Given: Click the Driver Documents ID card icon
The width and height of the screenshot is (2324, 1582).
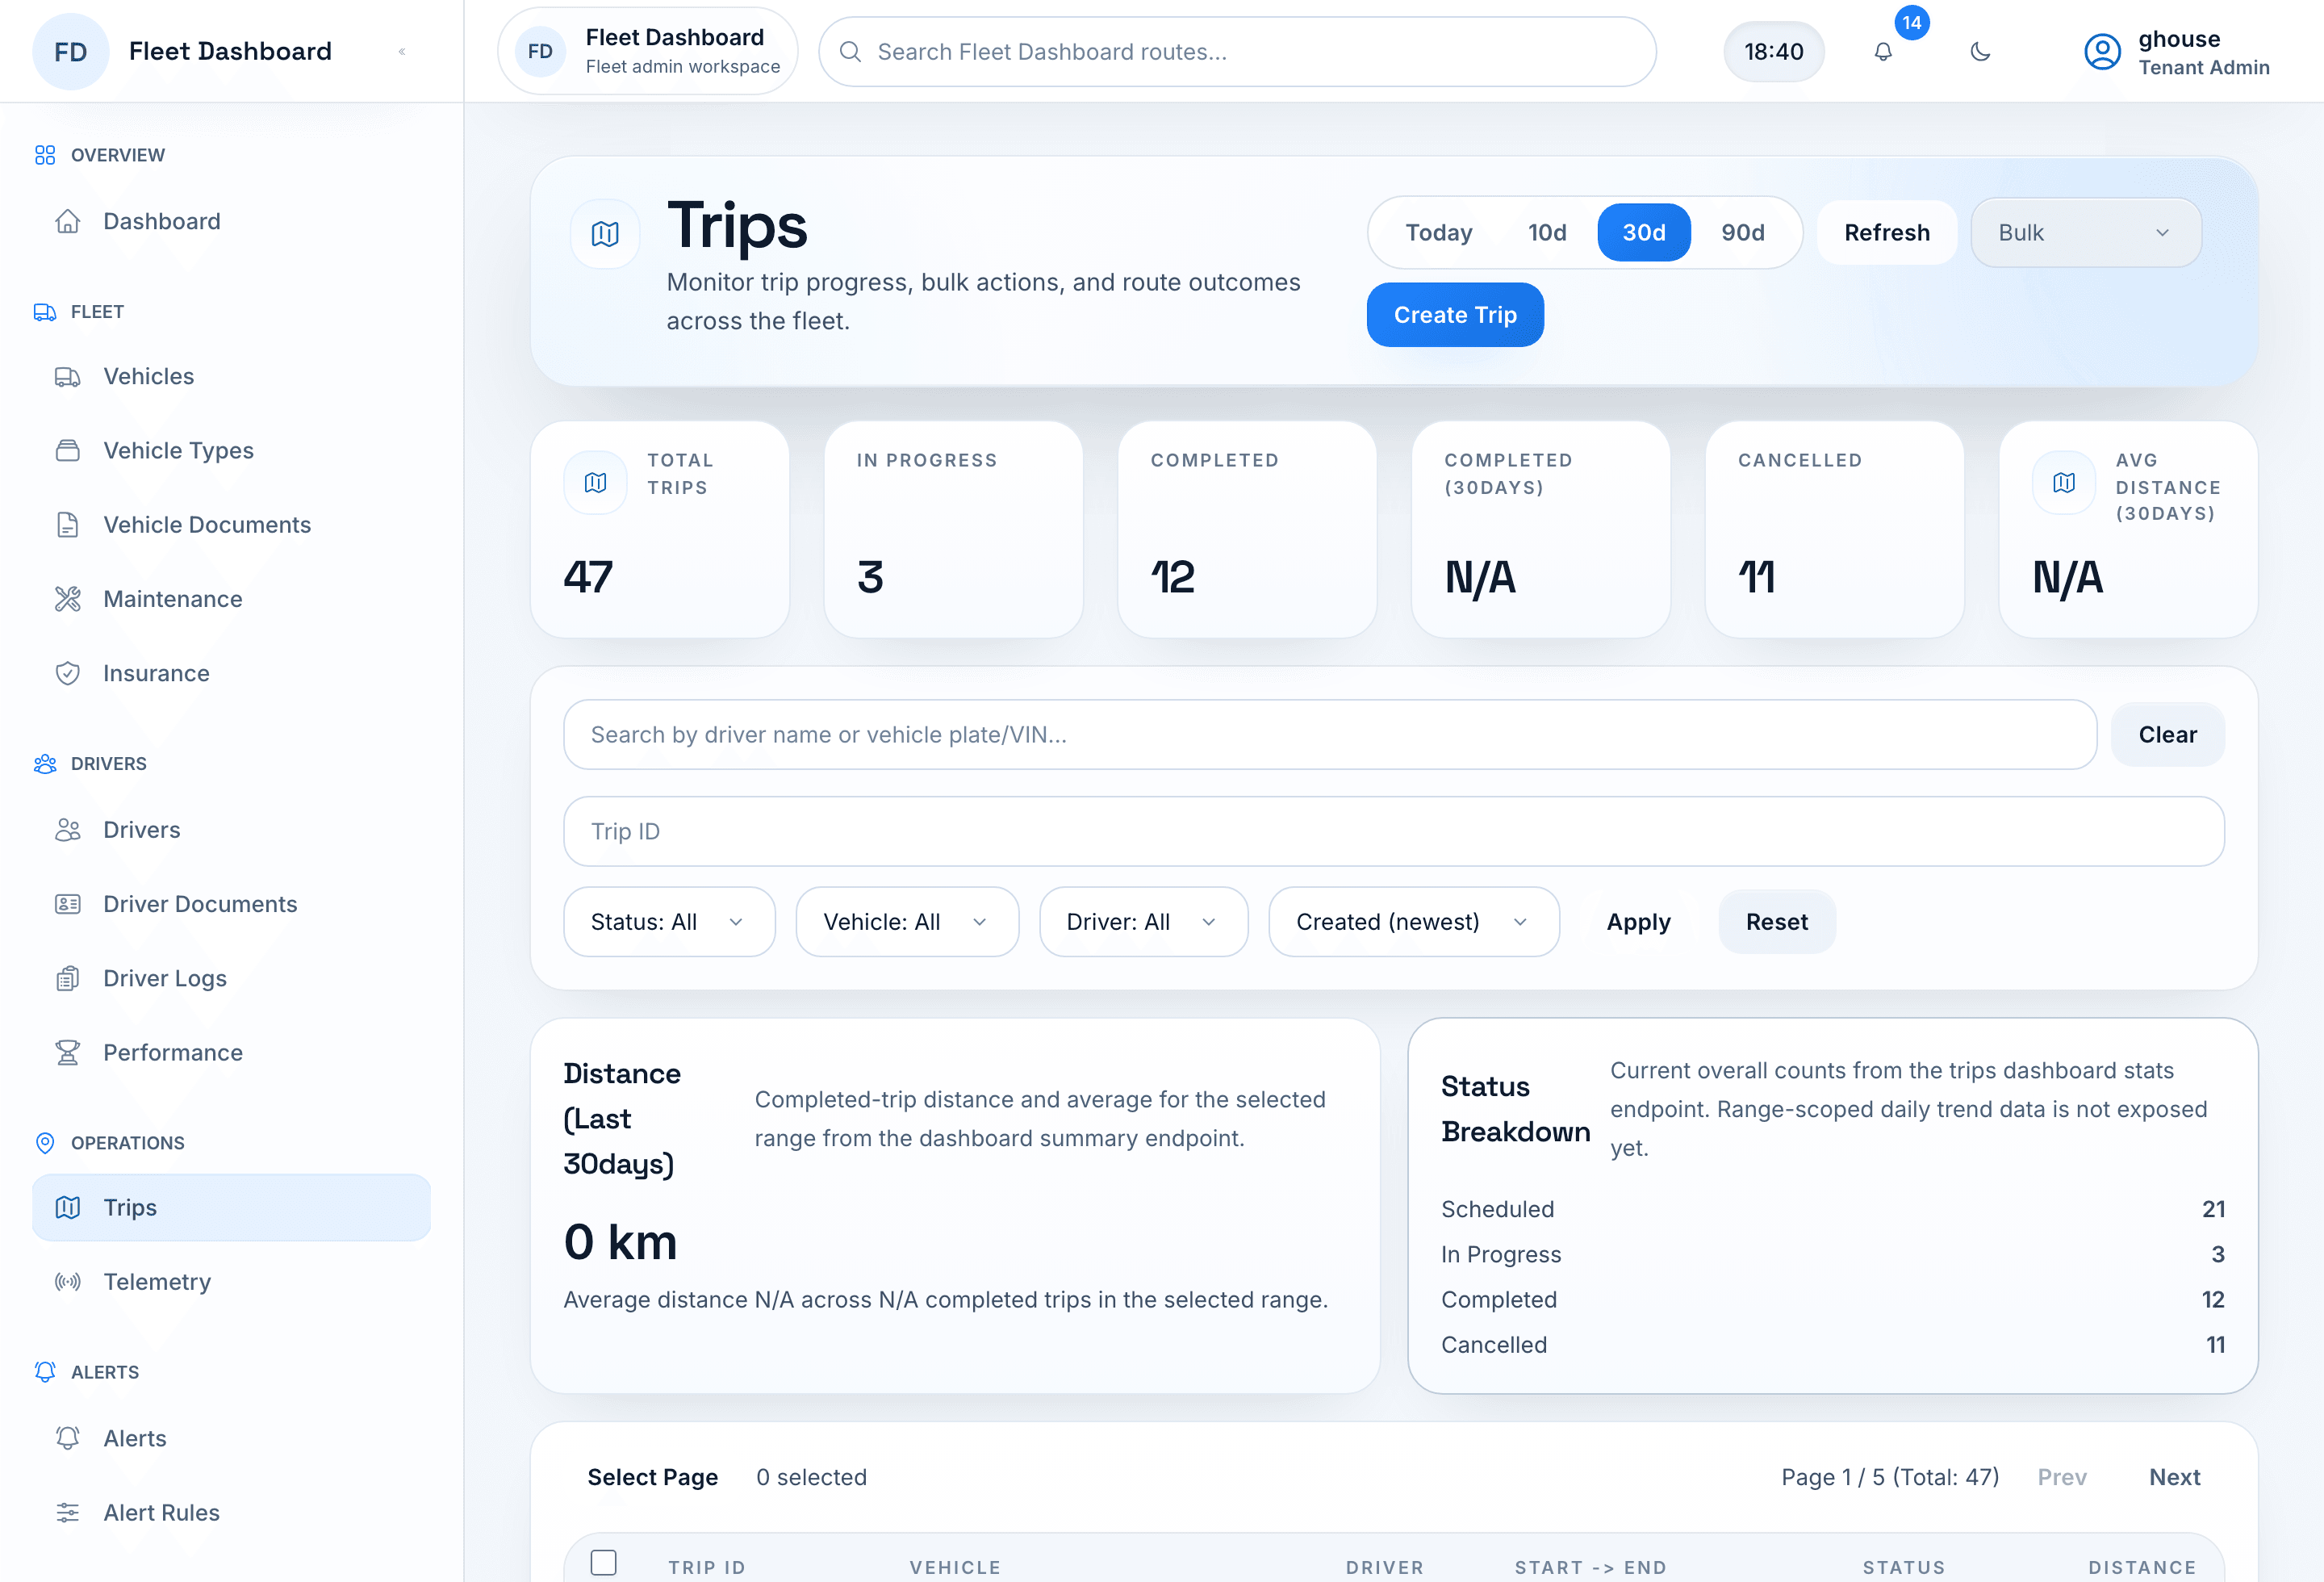Looking at the screenshot, I should coord(67,904).
